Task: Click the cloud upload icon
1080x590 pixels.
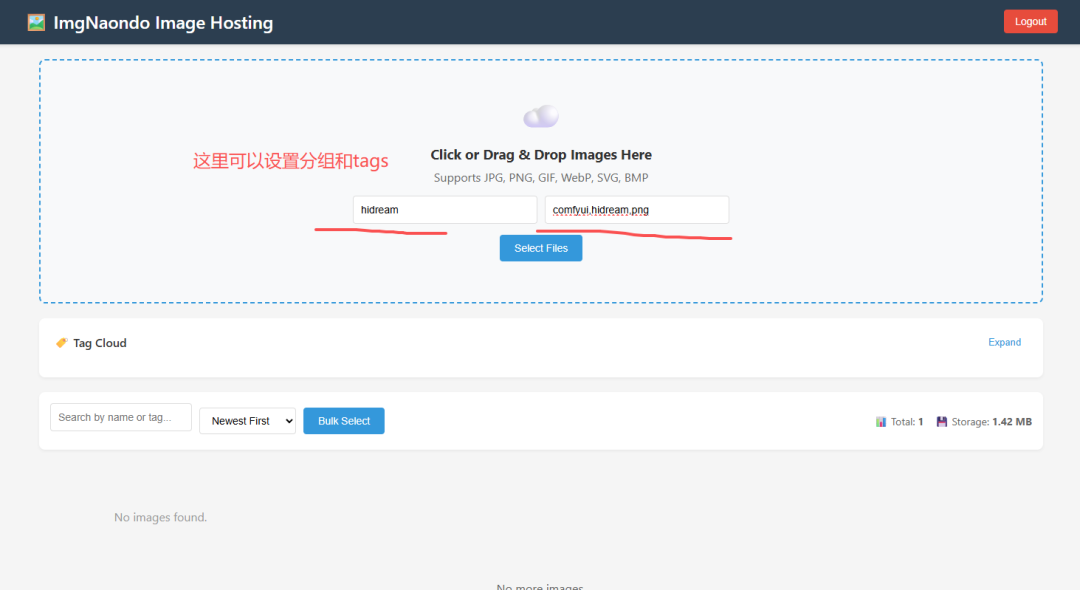Action: pyautogui.click(x=541, y=117)
